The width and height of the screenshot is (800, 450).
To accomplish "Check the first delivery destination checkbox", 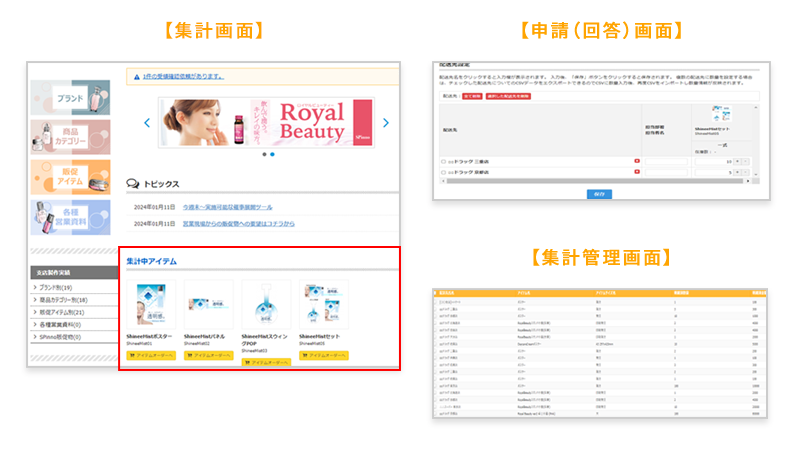I will coord(444,160).
